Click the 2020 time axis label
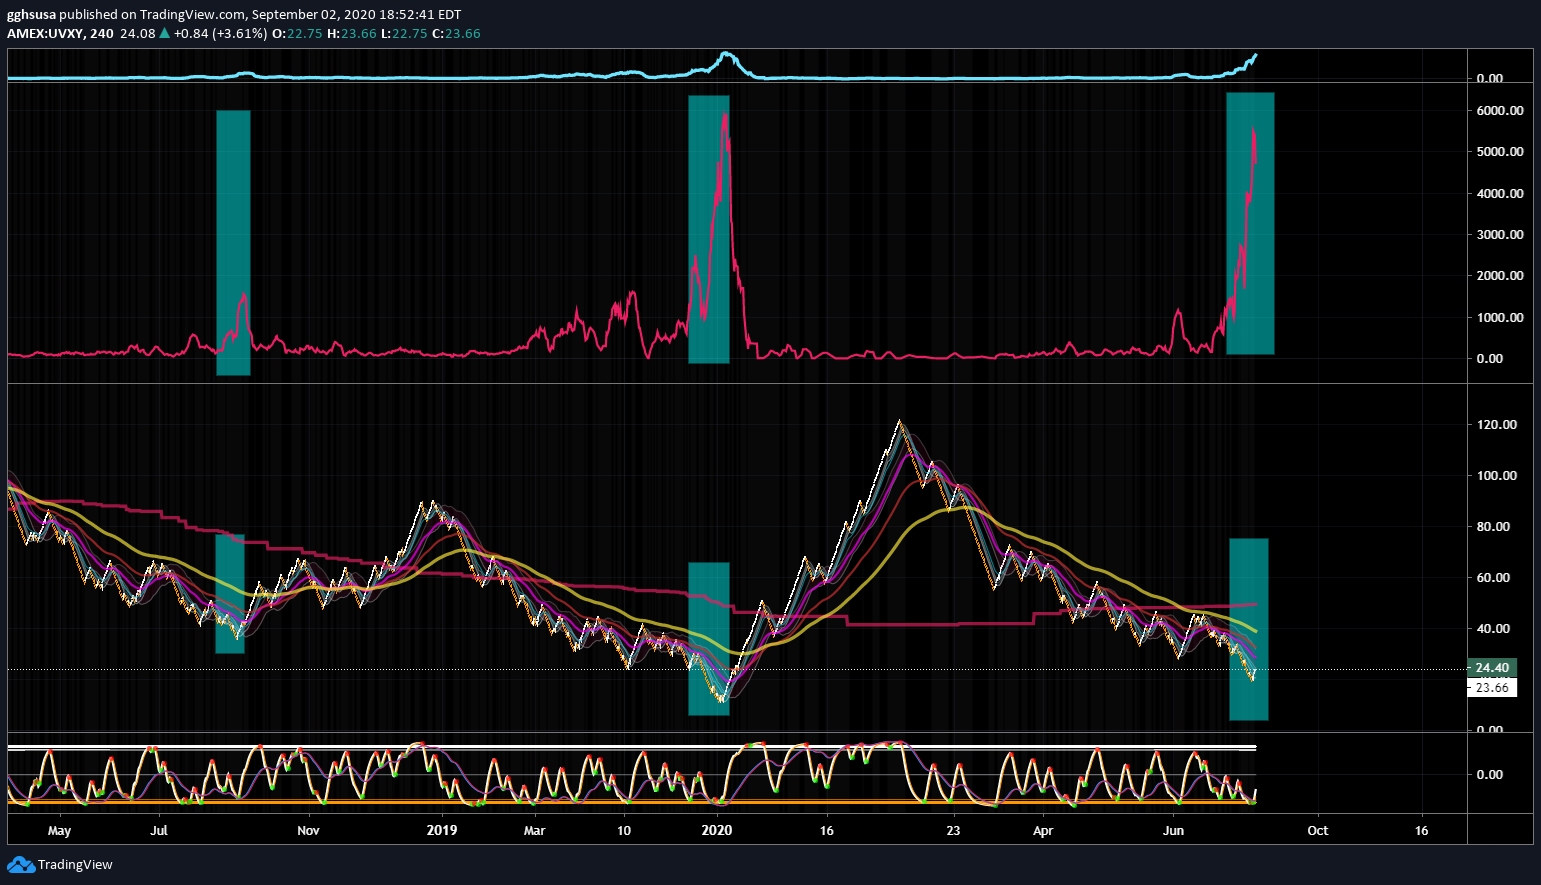The height and width of the screenshot is (885, 1541). (717, 831)
